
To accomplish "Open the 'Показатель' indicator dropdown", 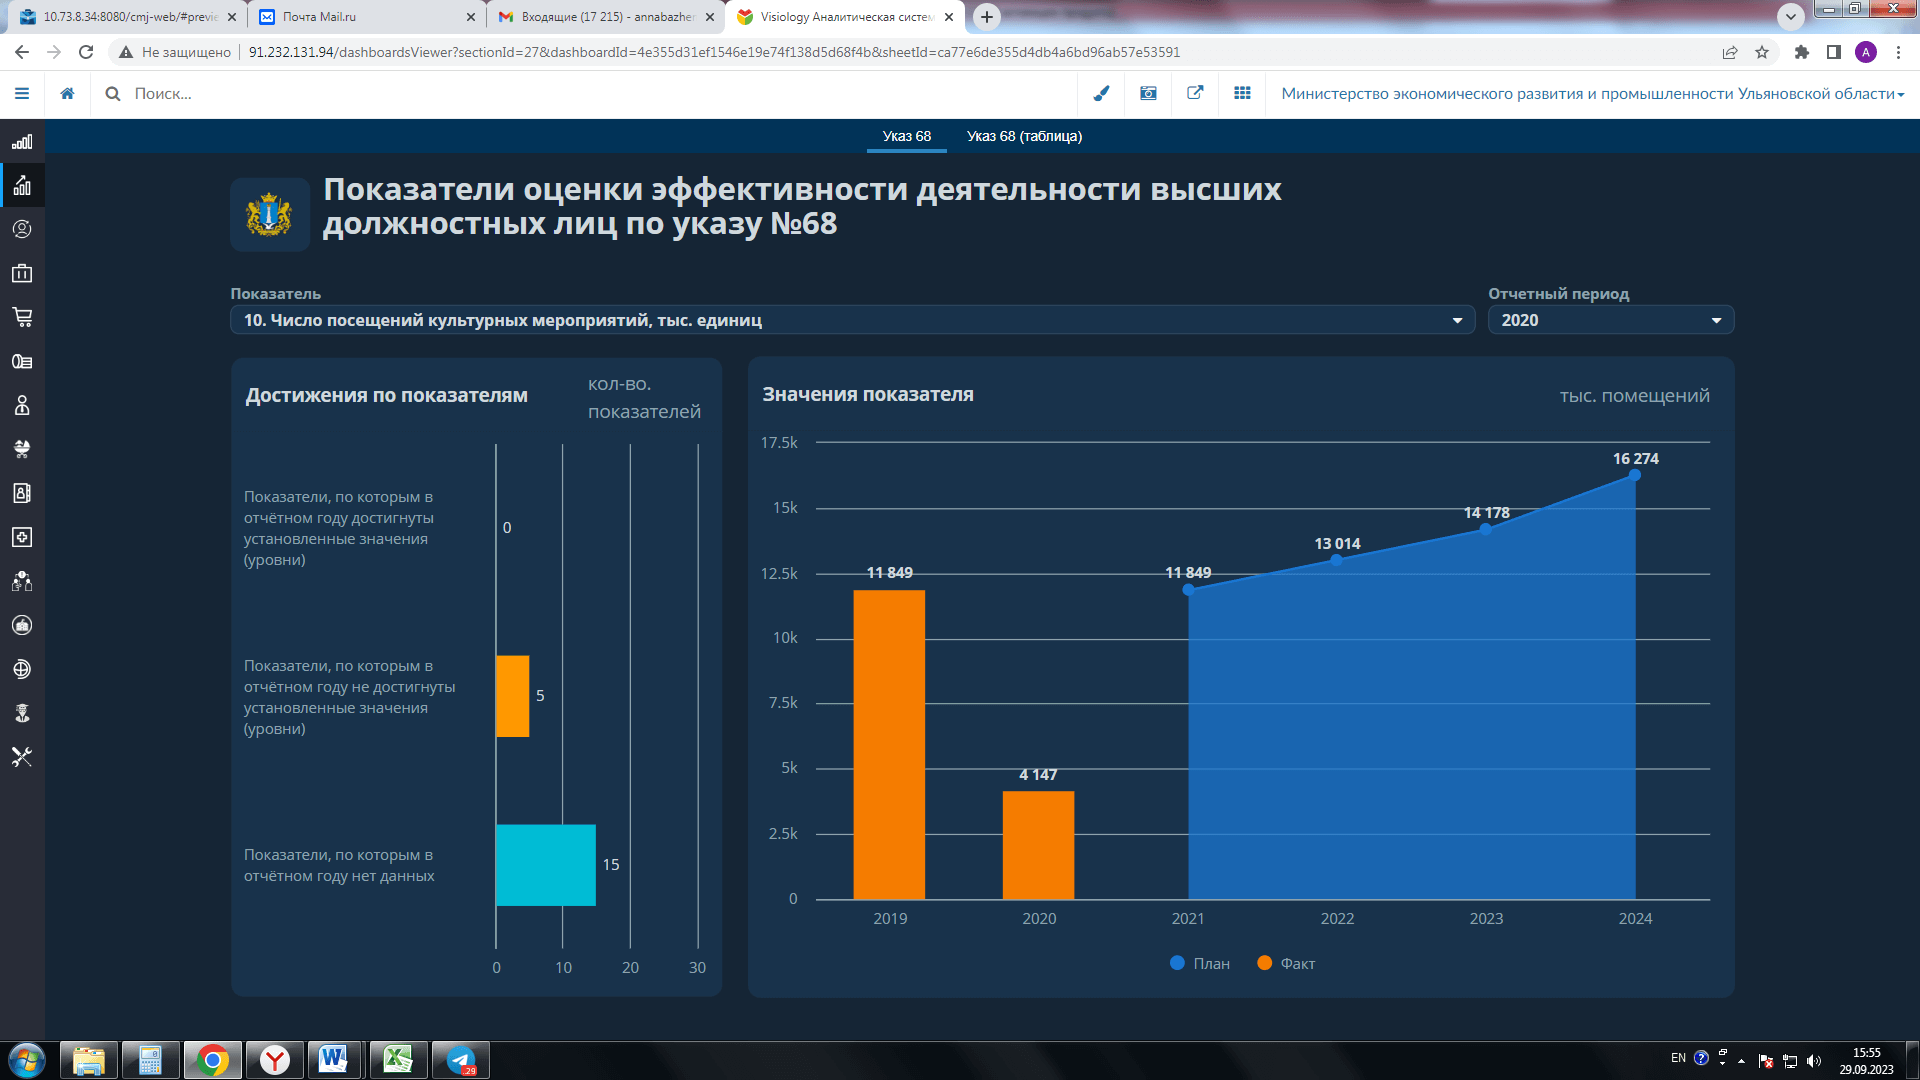I will tap(852, 320).
